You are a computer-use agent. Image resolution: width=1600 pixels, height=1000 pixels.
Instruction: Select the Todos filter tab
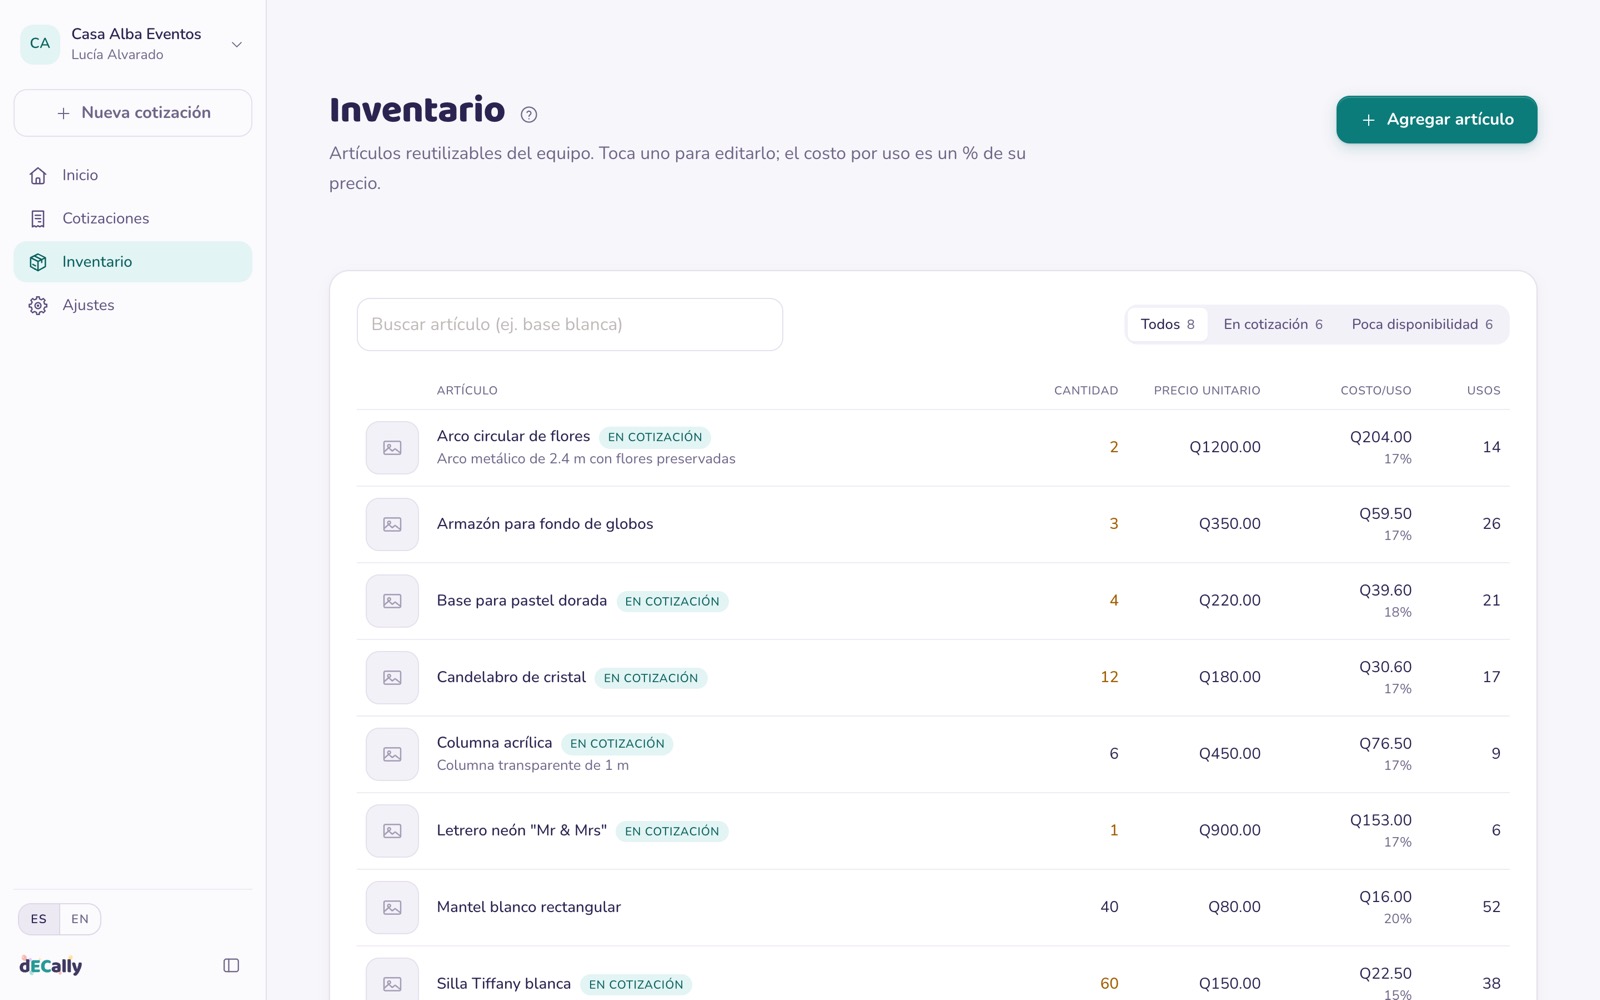tap(1167, 325)
